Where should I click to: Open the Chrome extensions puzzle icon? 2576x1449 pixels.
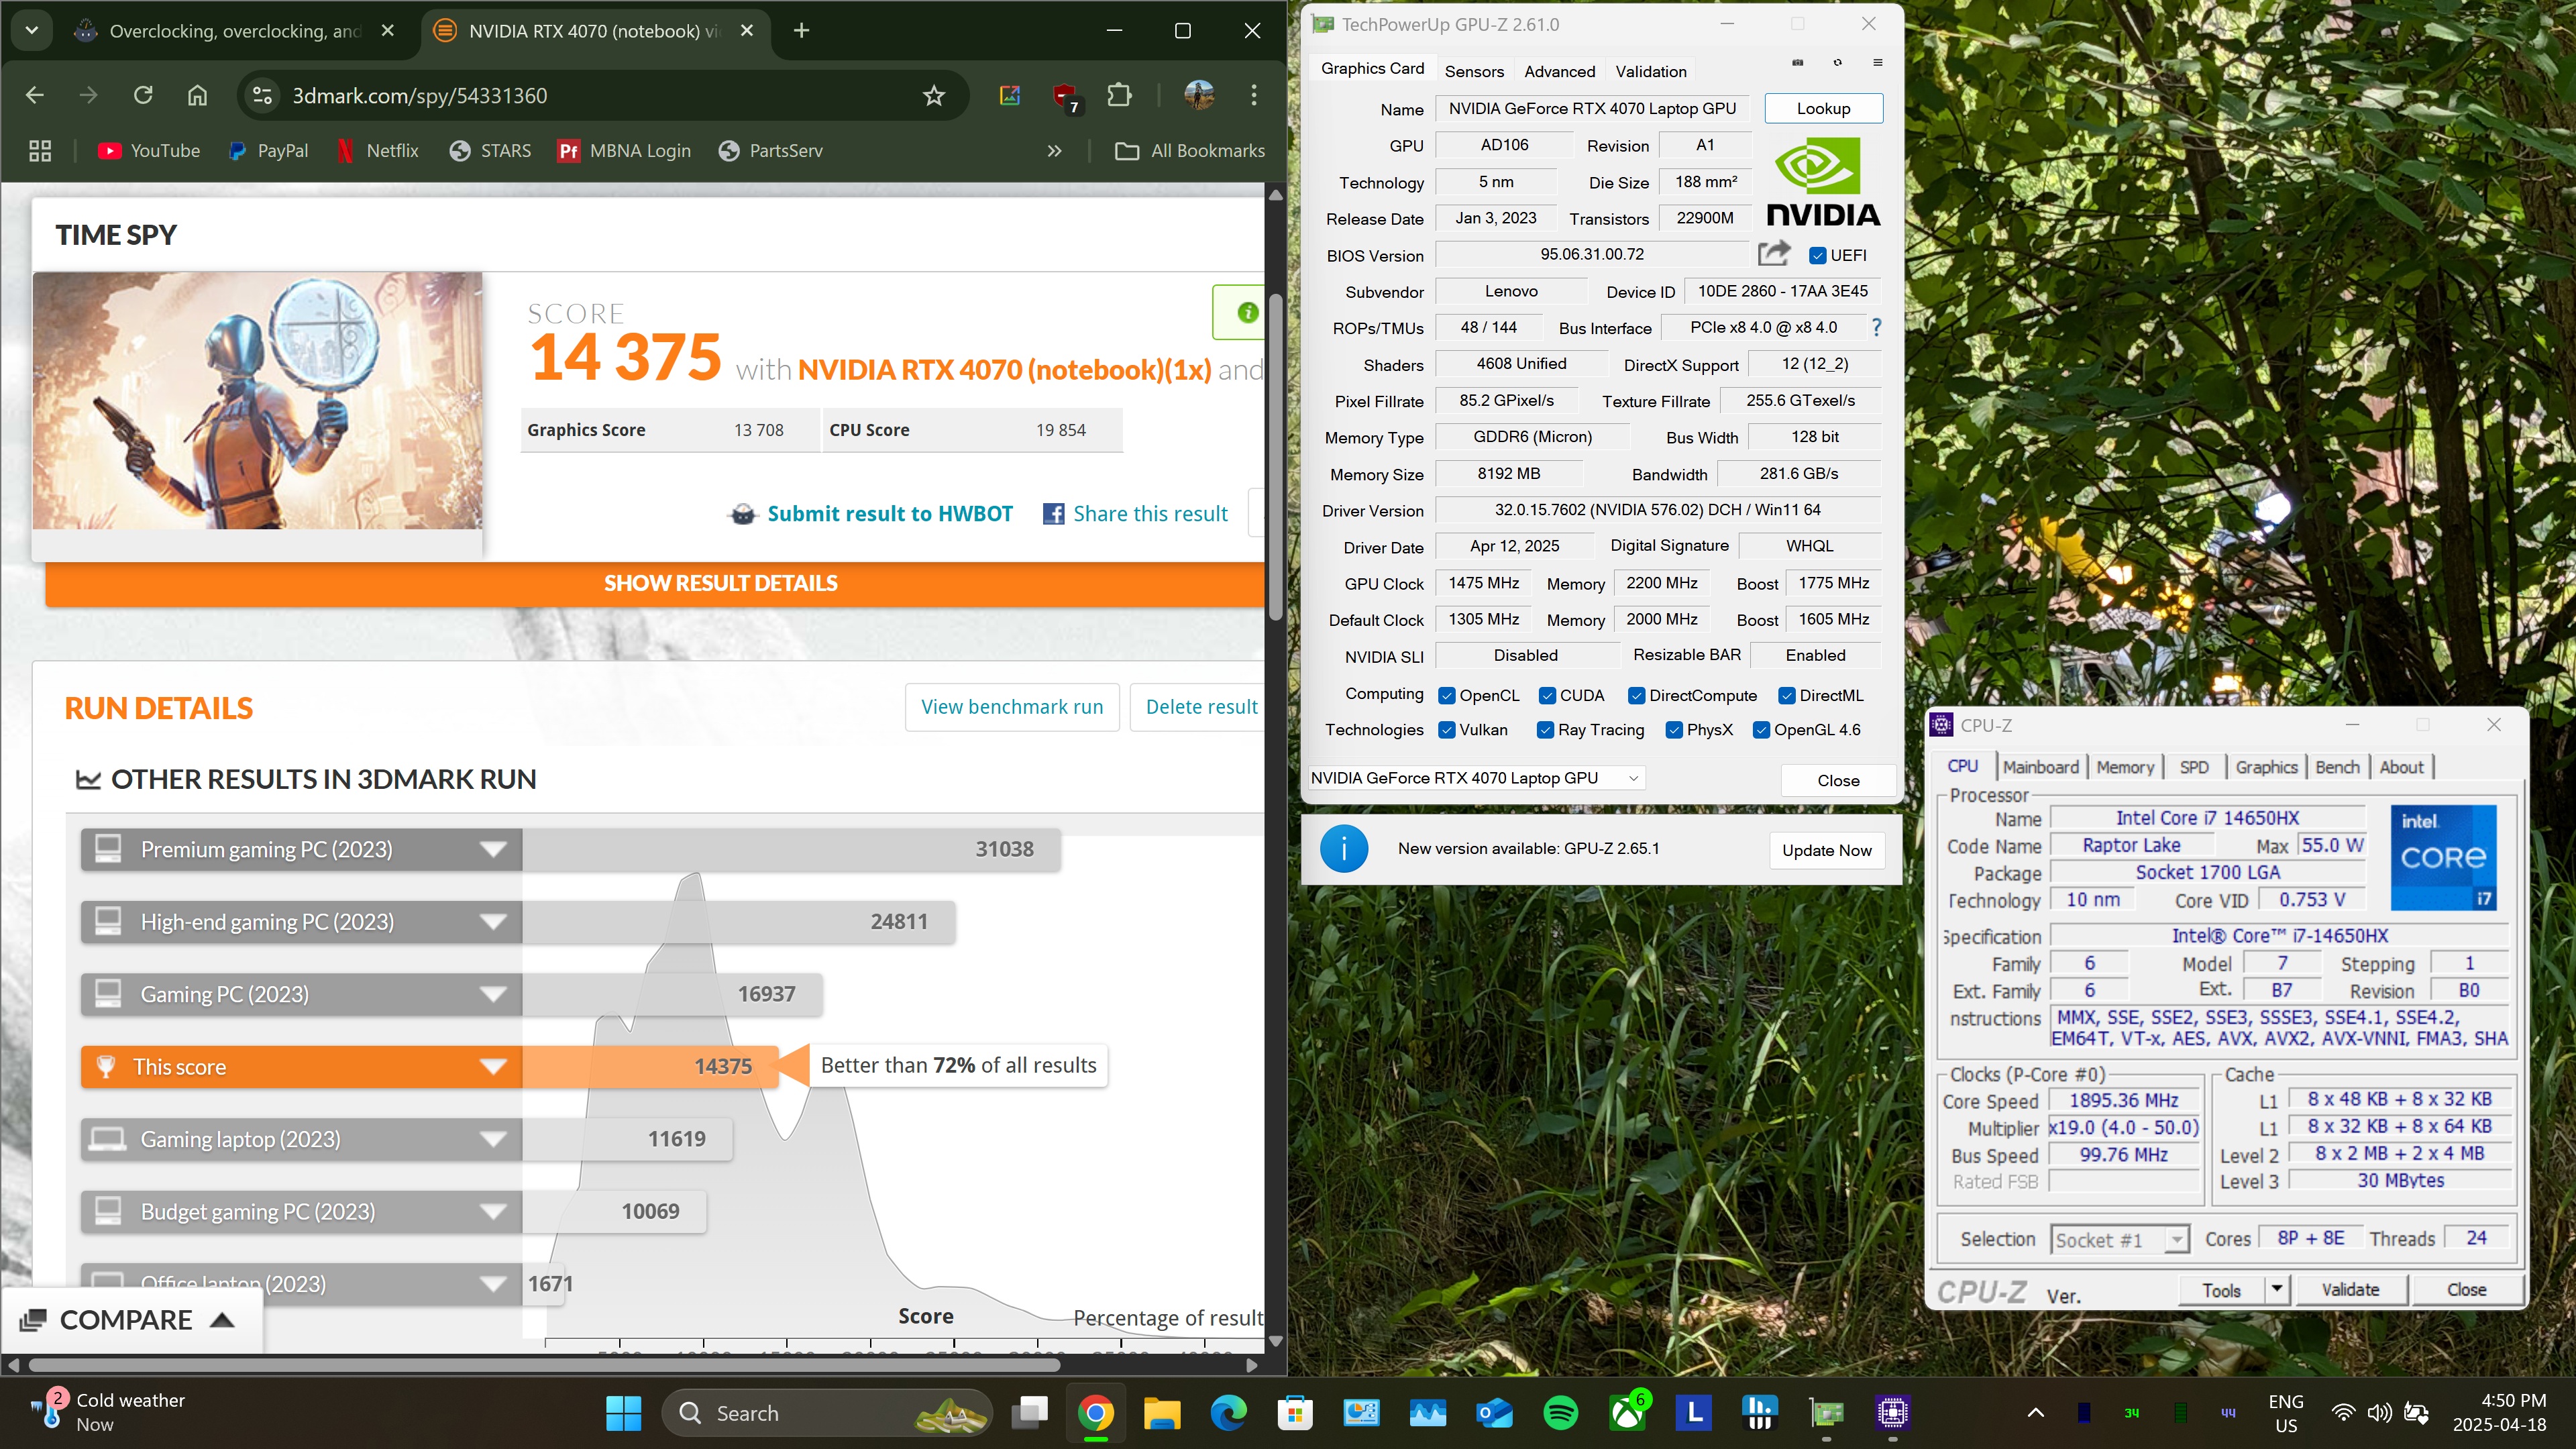click(1120, 96)
